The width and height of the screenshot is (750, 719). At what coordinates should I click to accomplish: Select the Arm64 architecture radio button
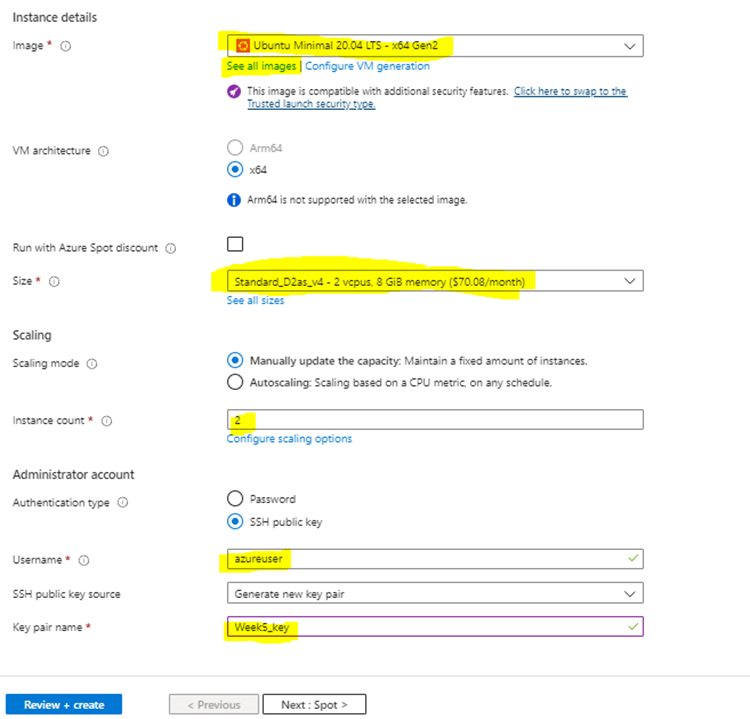click(235, 148)
